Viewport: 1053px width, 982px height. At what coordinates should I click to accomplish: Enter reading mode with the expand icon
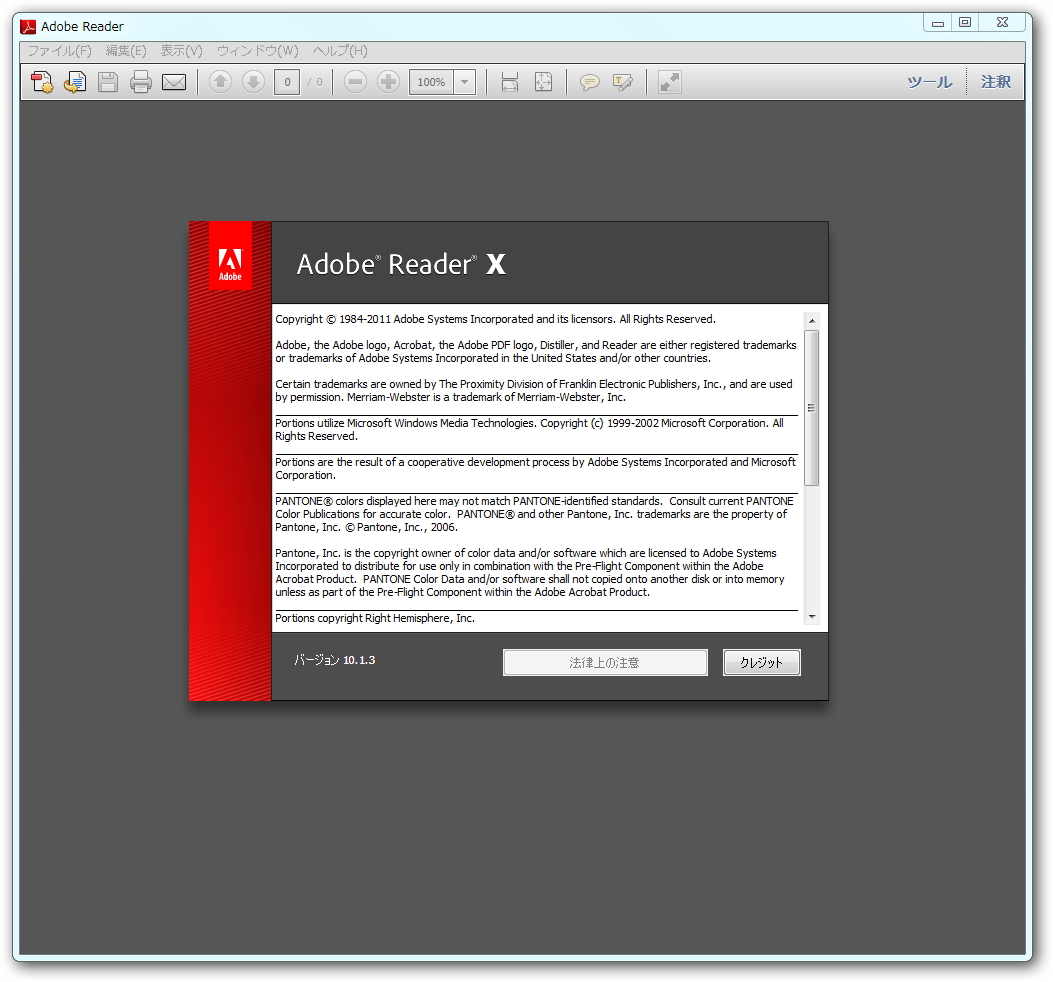point(668,82)
